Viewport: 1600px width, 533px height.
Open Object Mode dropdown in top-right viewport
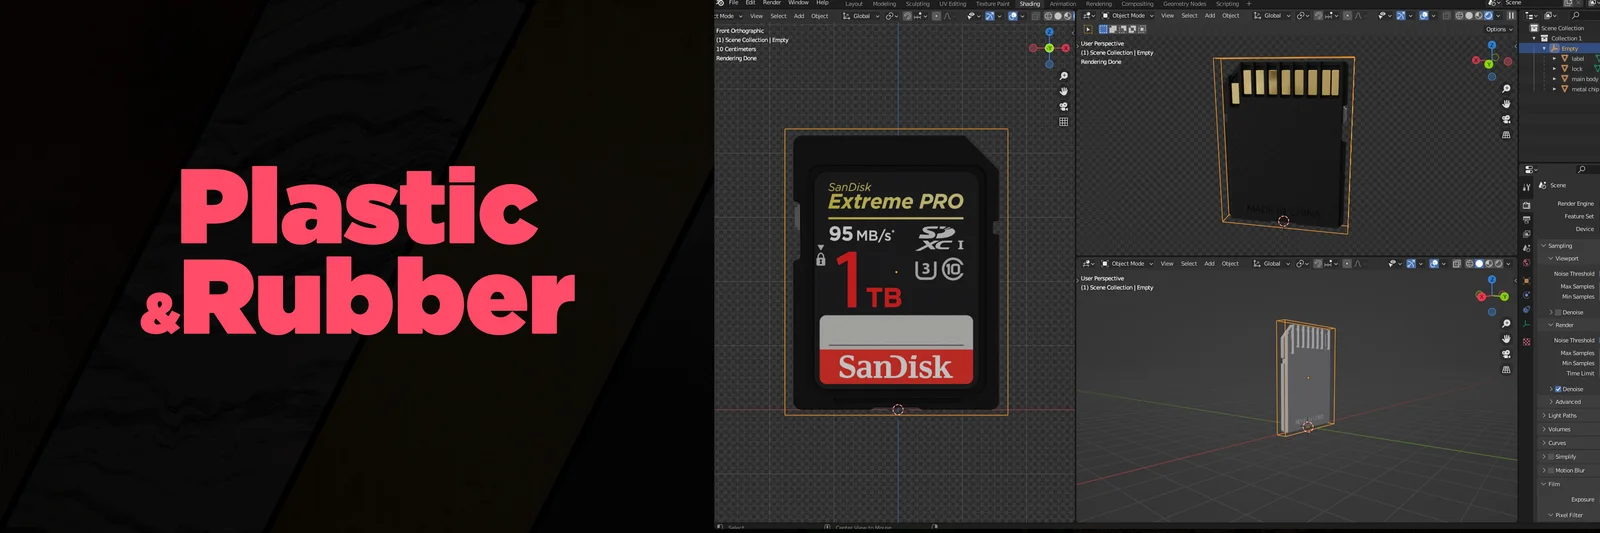pyautogui.click(x=1128, y=16)
